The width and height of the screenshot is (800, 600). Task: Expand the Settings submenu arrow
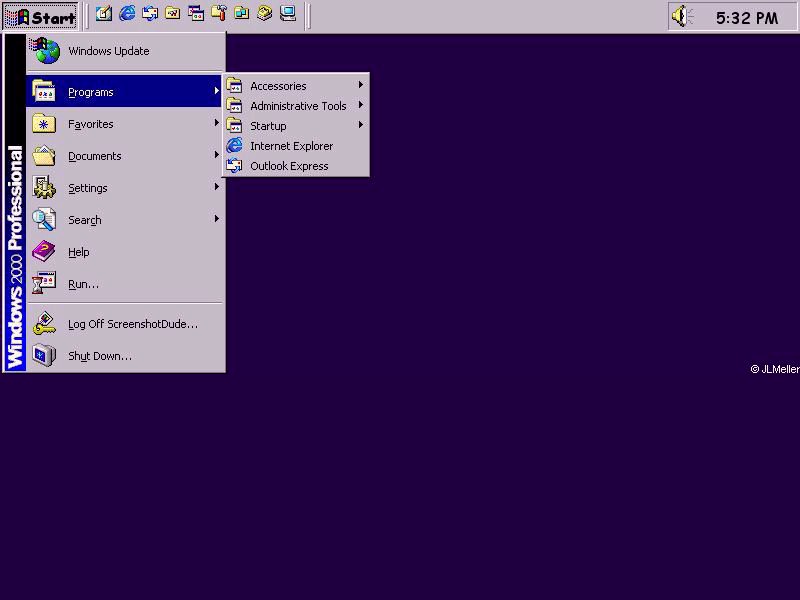click(216, 187)
